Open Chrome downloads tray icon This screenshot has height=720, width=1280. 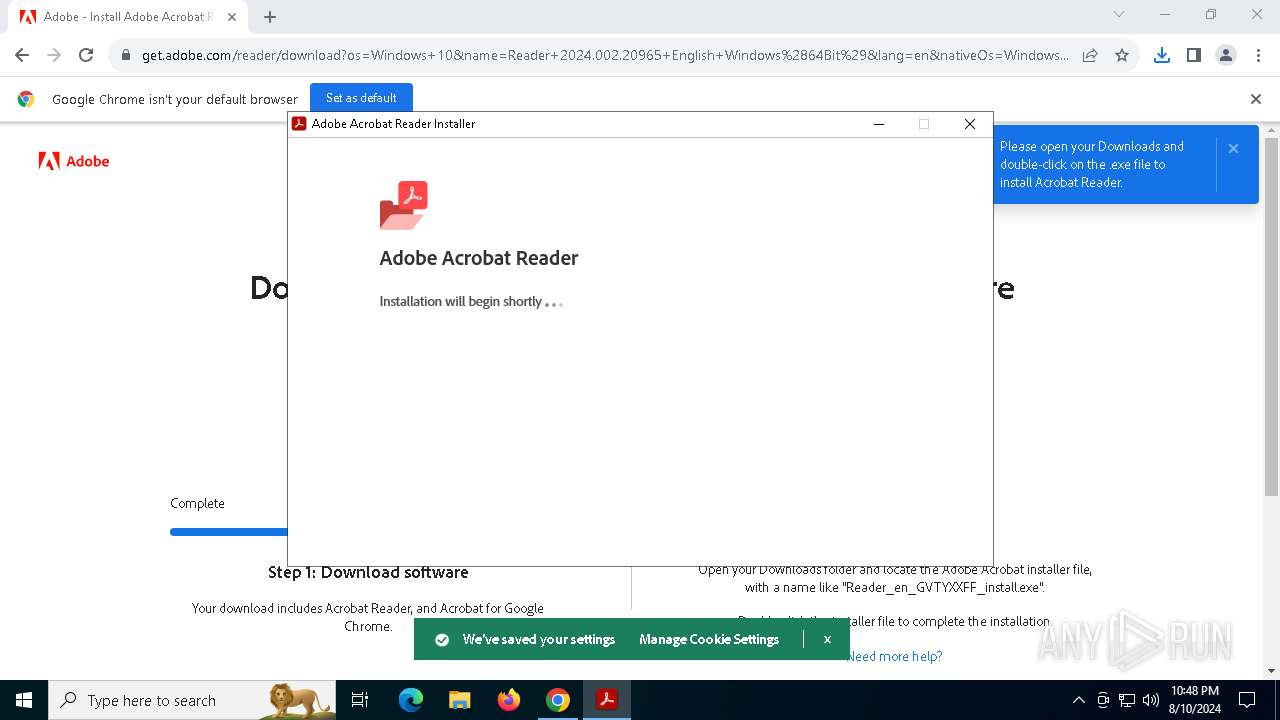click(x=1162, y=56)
